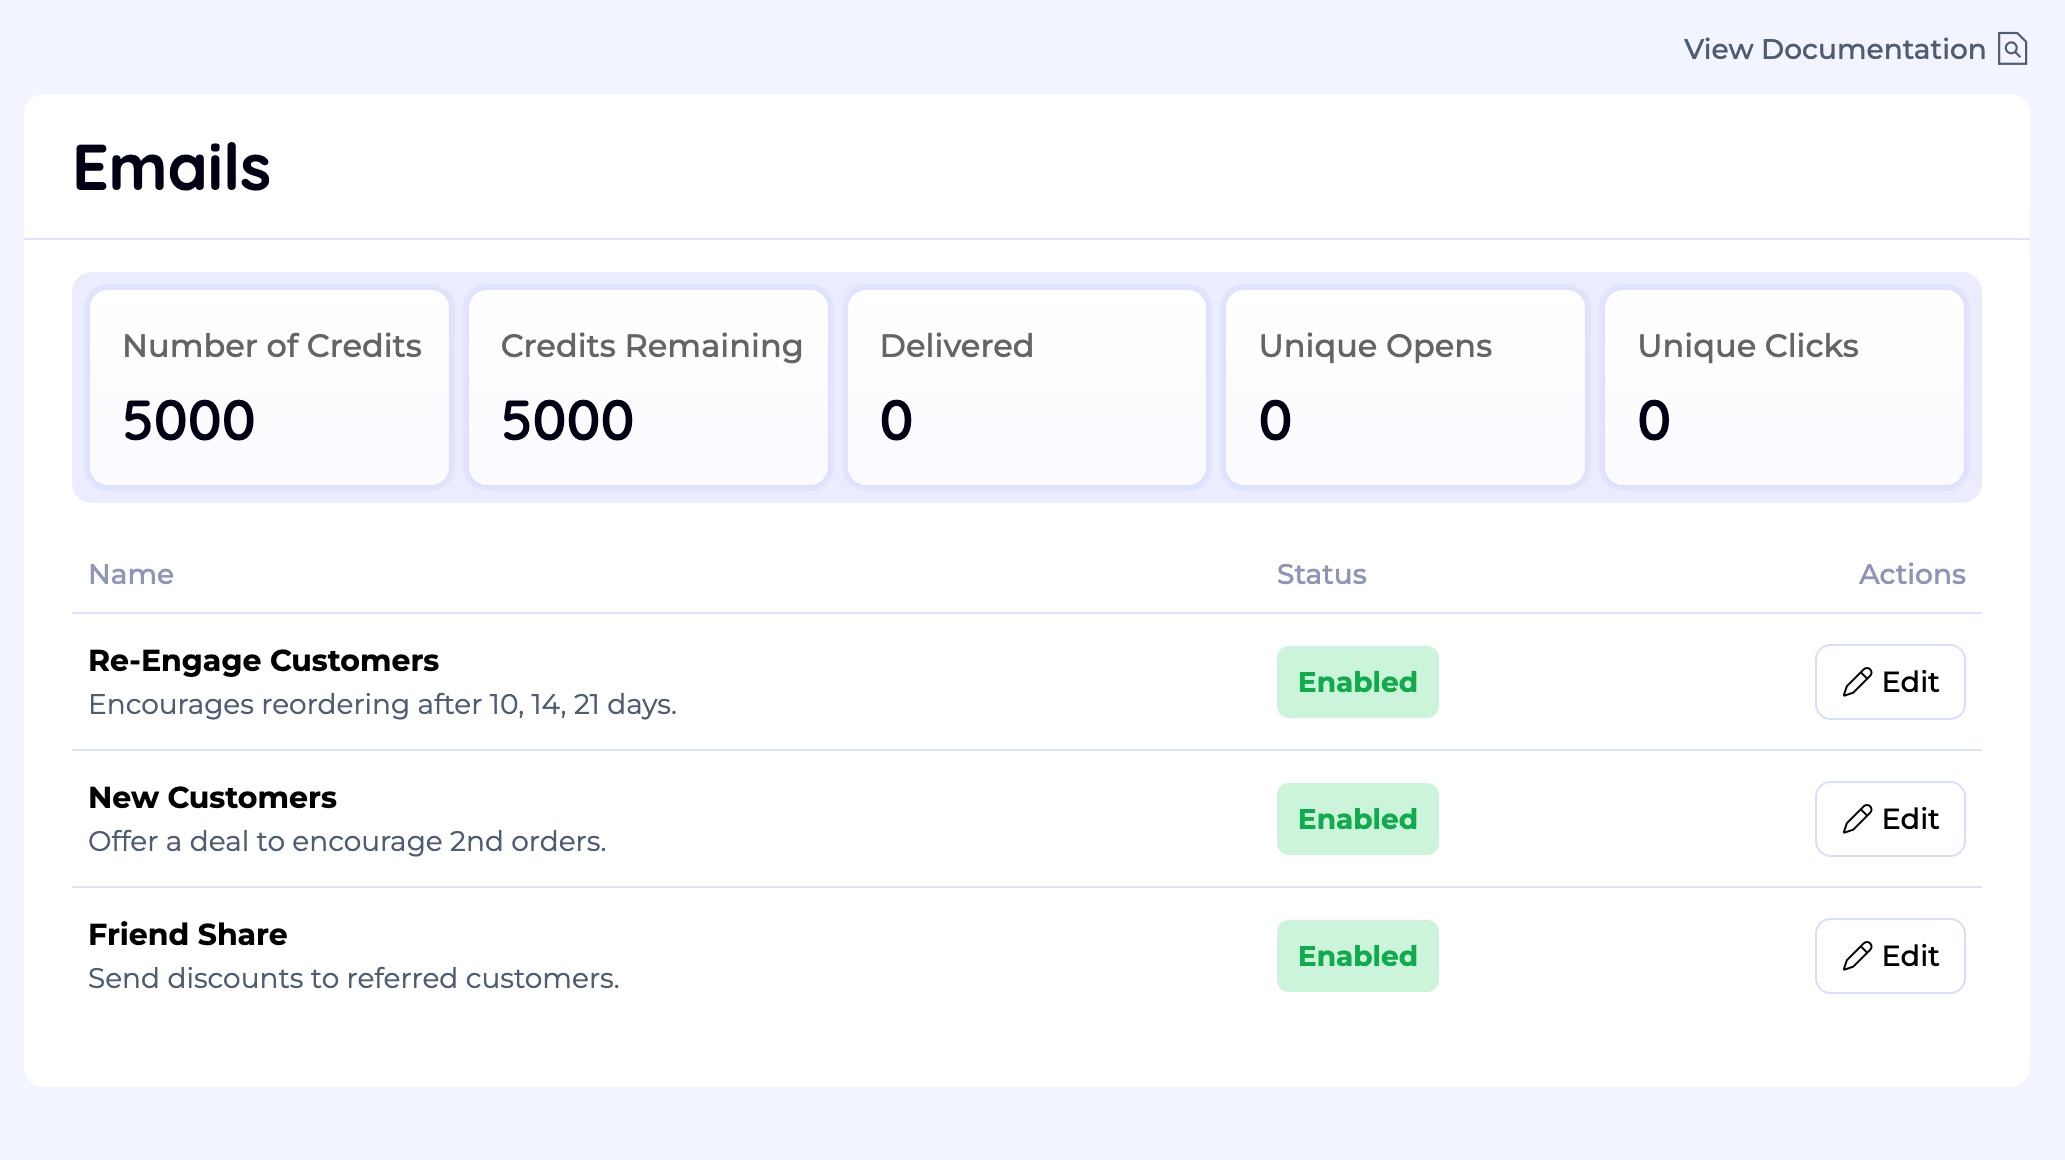
Task: Select the Credits Remaining card
Action: 648,388
